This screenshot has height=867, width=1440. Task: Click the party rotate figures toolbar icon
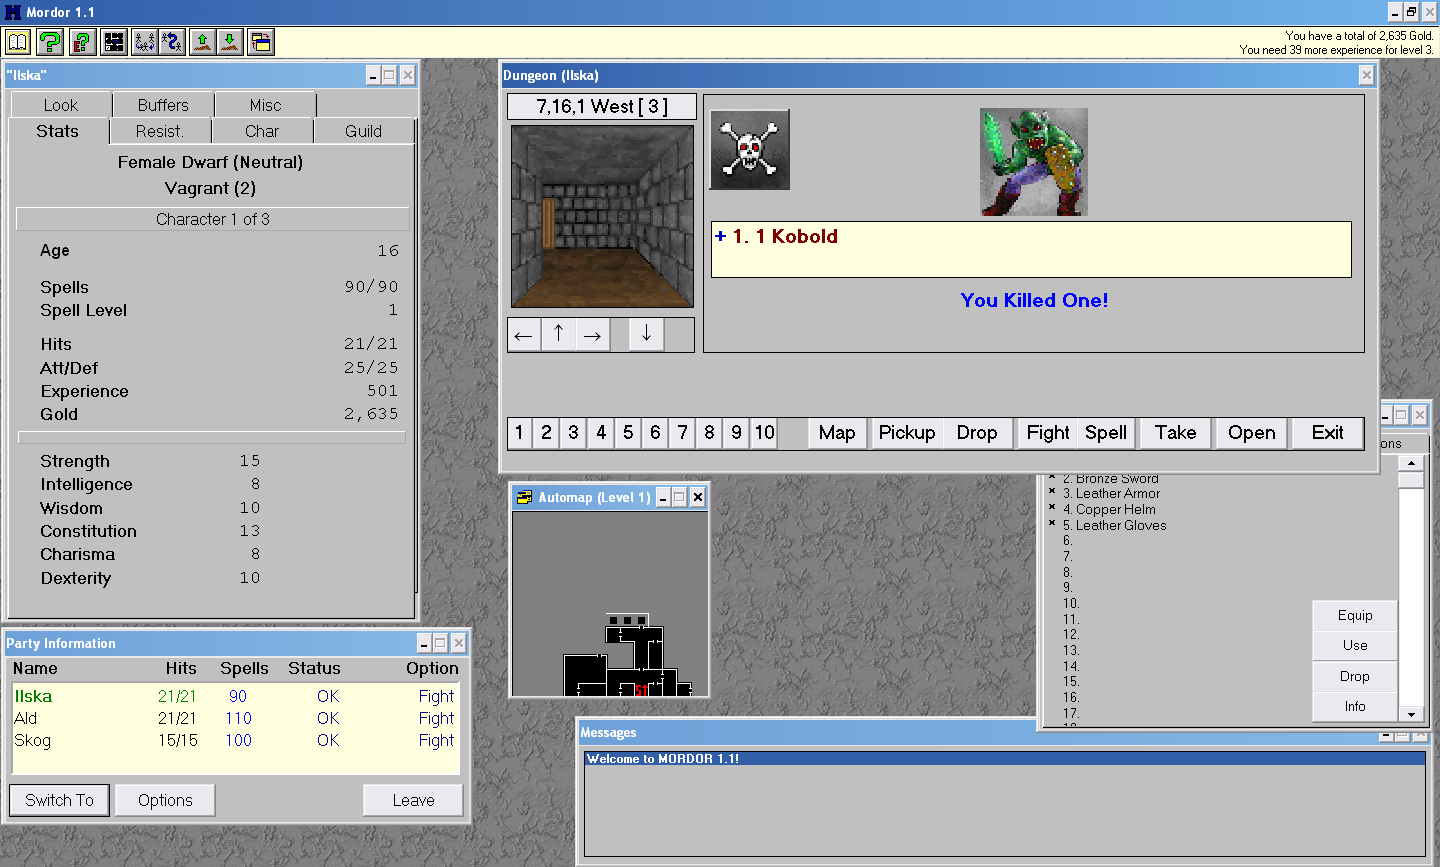coord(144,42)
